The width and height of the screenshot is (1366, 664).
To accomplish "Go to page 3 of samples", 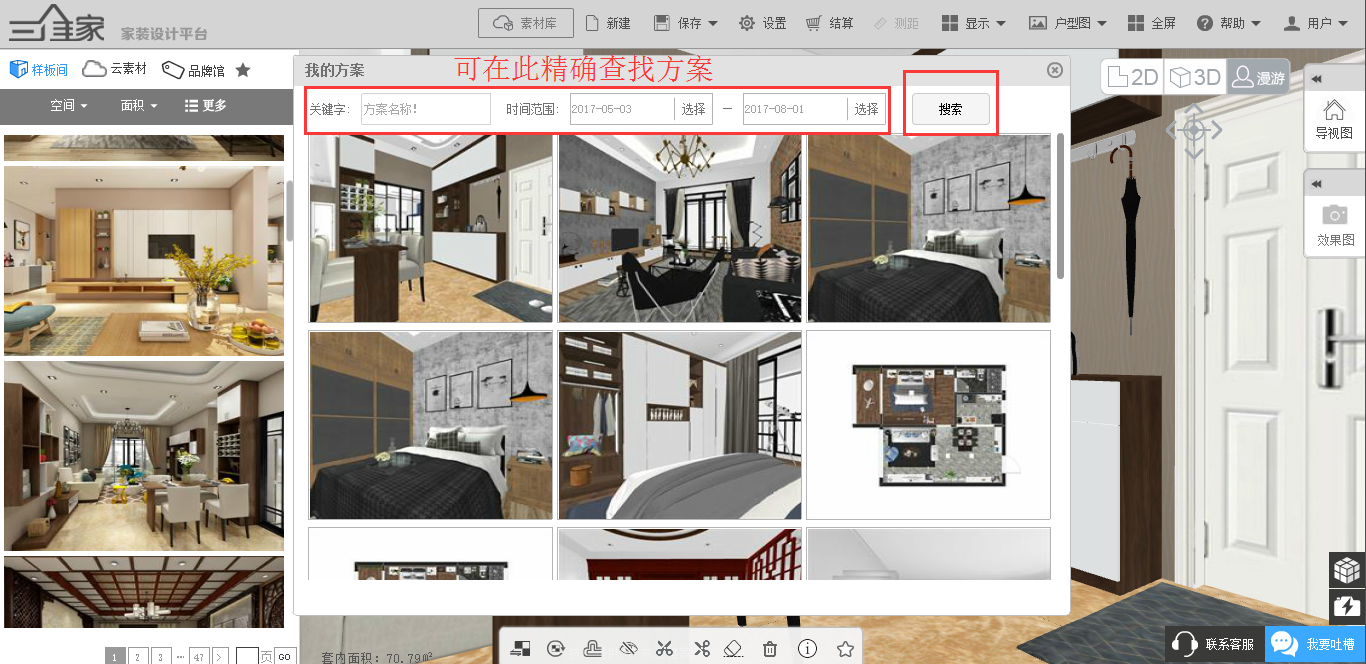I will [x=162, y=656].
